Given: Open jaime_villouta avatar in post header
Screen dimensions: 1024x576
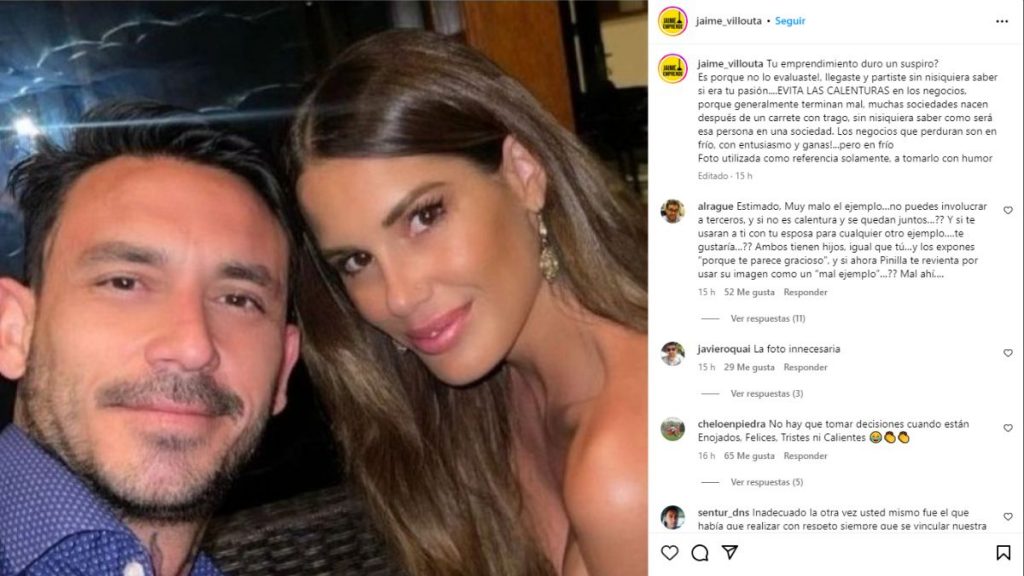Looking at the screenshot, I should coord(672,21).
